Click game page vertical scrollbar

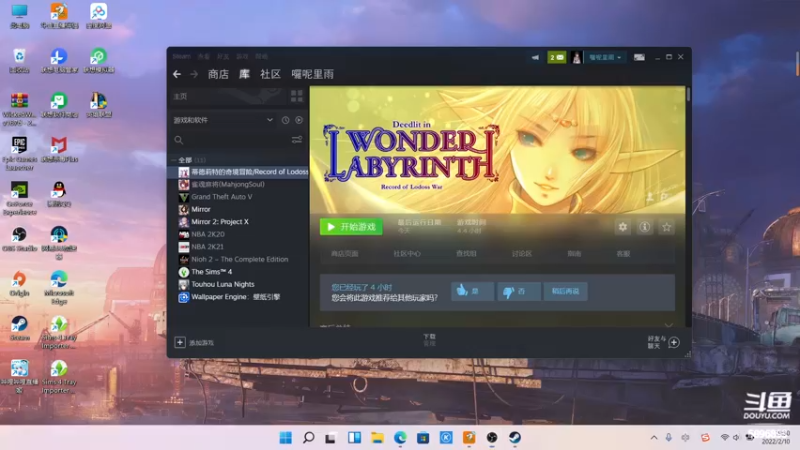pos(688,94)
